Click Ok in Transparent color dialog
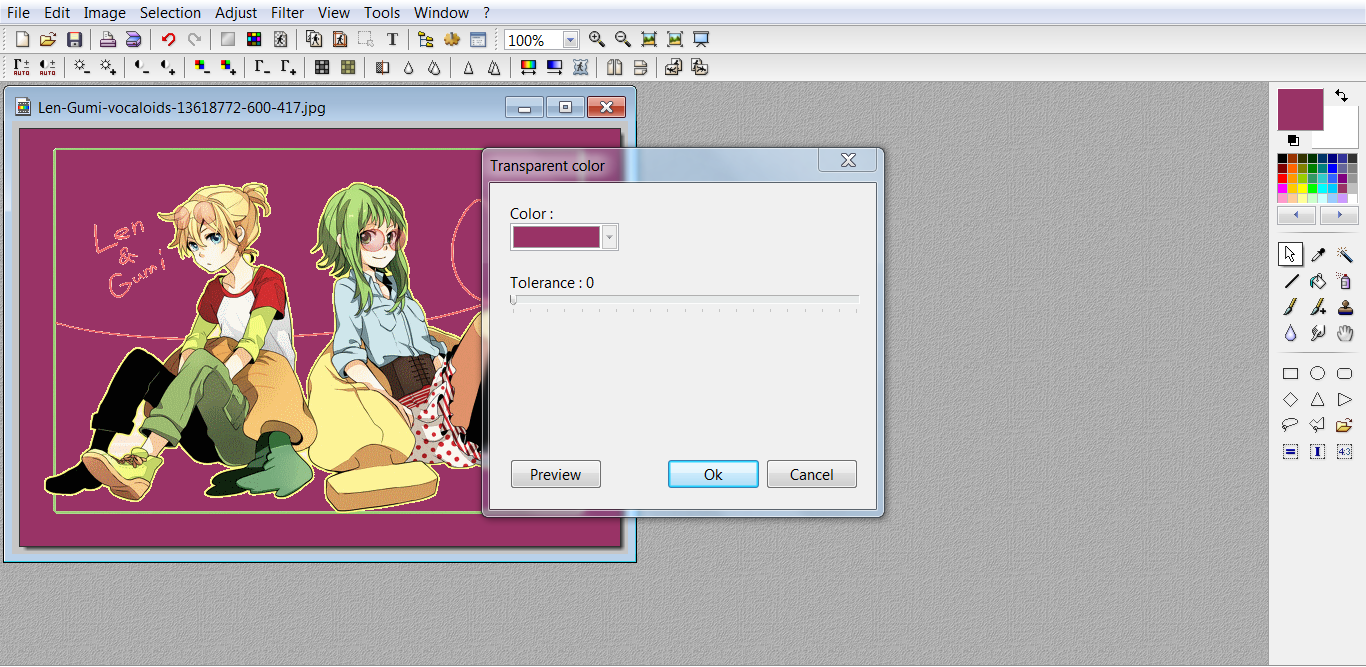 point(713,474)
